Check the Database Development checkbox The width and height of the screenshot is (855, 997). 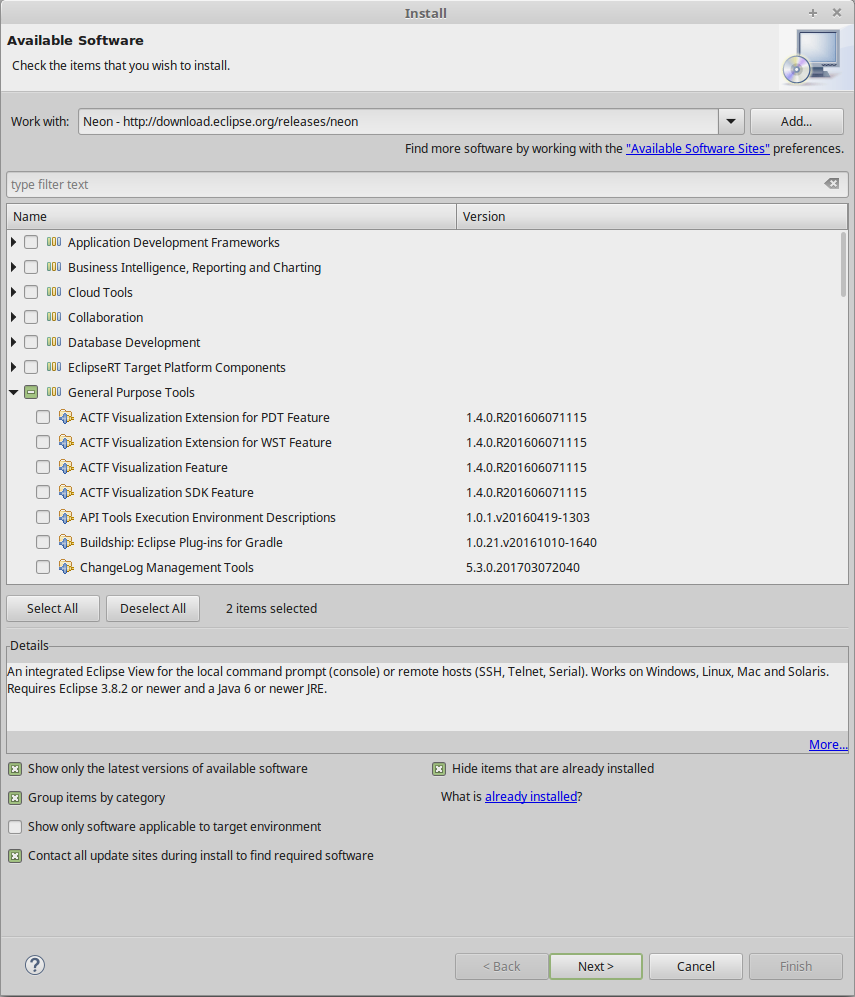click(31, 342)
